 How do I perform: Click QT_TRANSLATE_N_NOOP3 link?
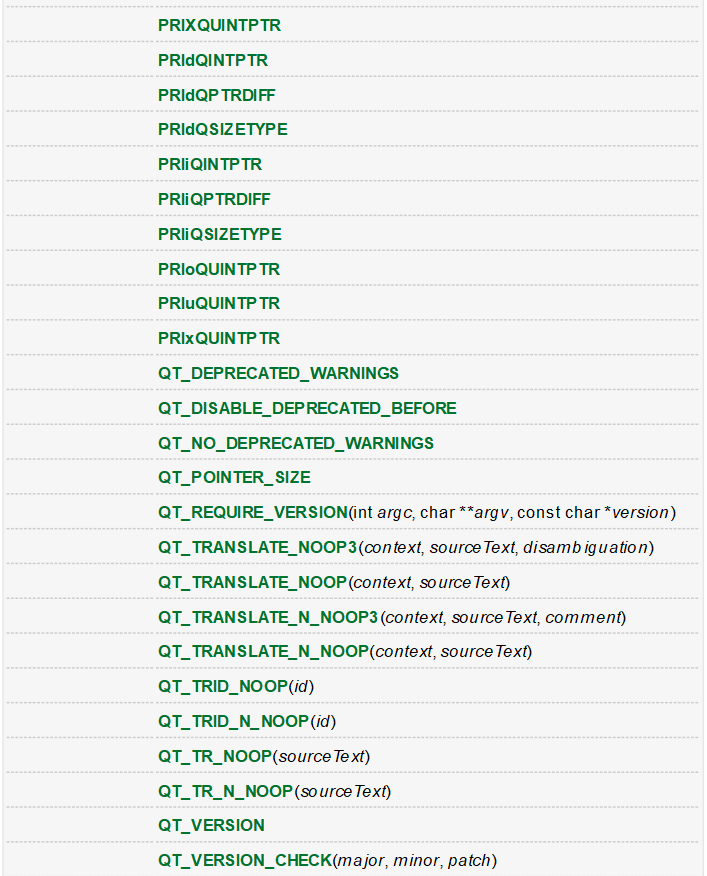point(268,617)
